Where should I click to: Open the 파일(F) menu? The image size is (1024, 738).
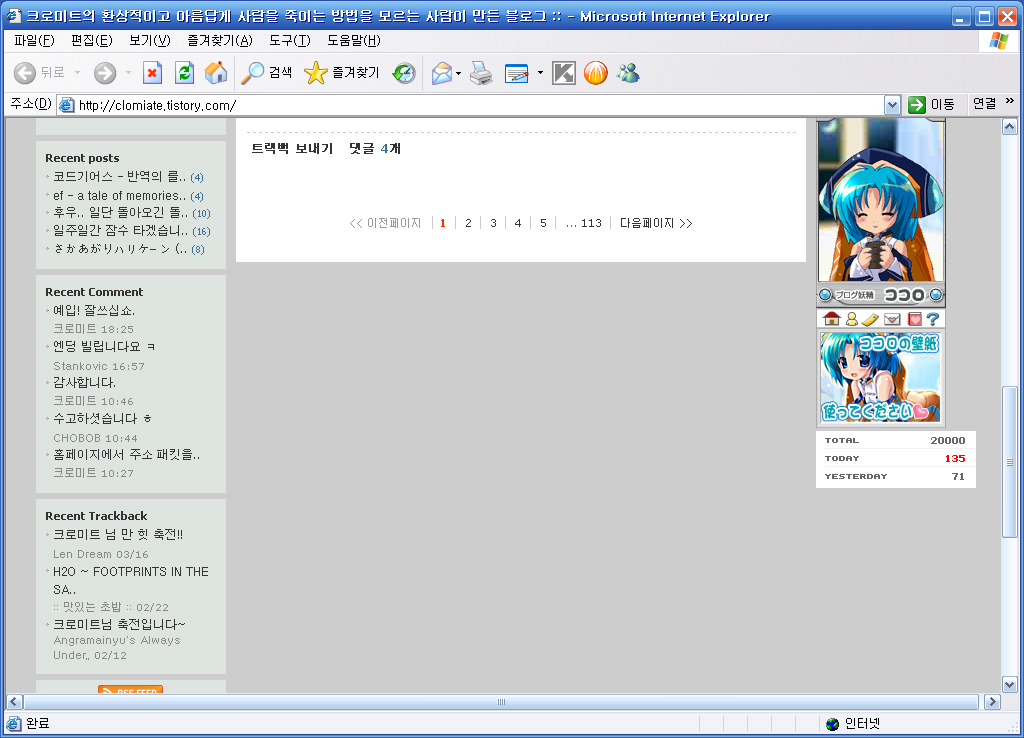pos(34,40)
